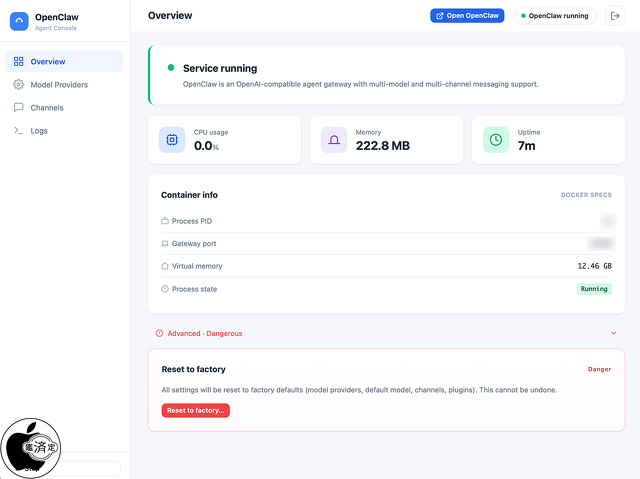Click the 222.8 MB memory value
This screenshot has width=640, height=479.
pos(382,146)
